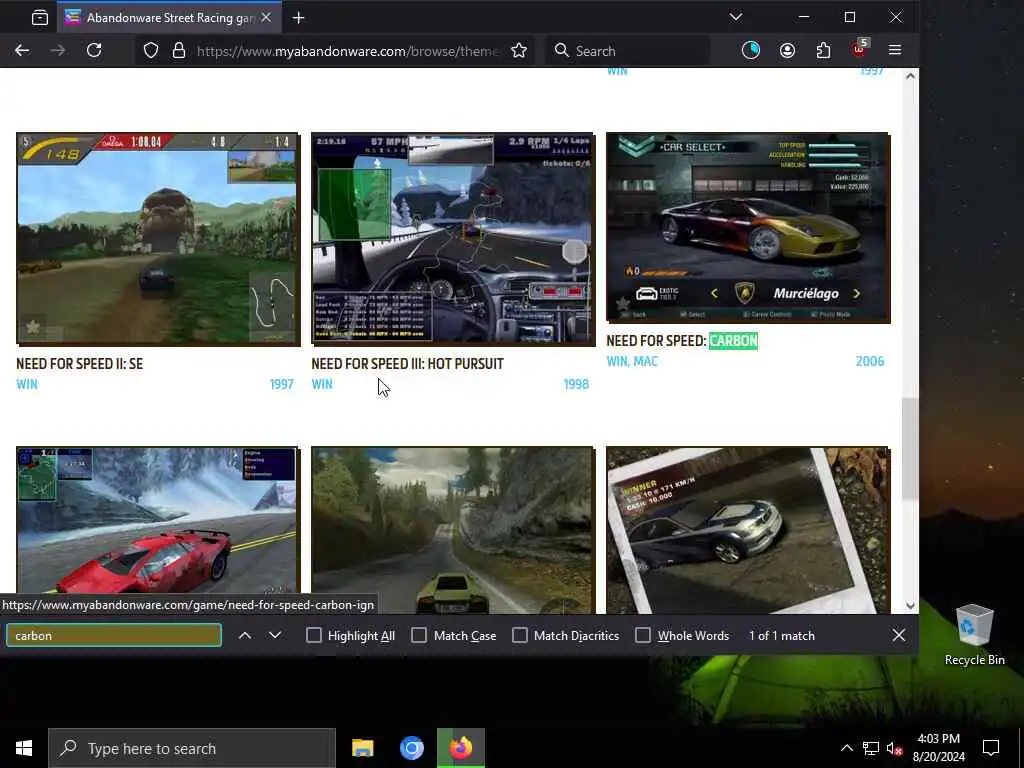
Task: Go forward to the next page
Action: pos(57,51)
